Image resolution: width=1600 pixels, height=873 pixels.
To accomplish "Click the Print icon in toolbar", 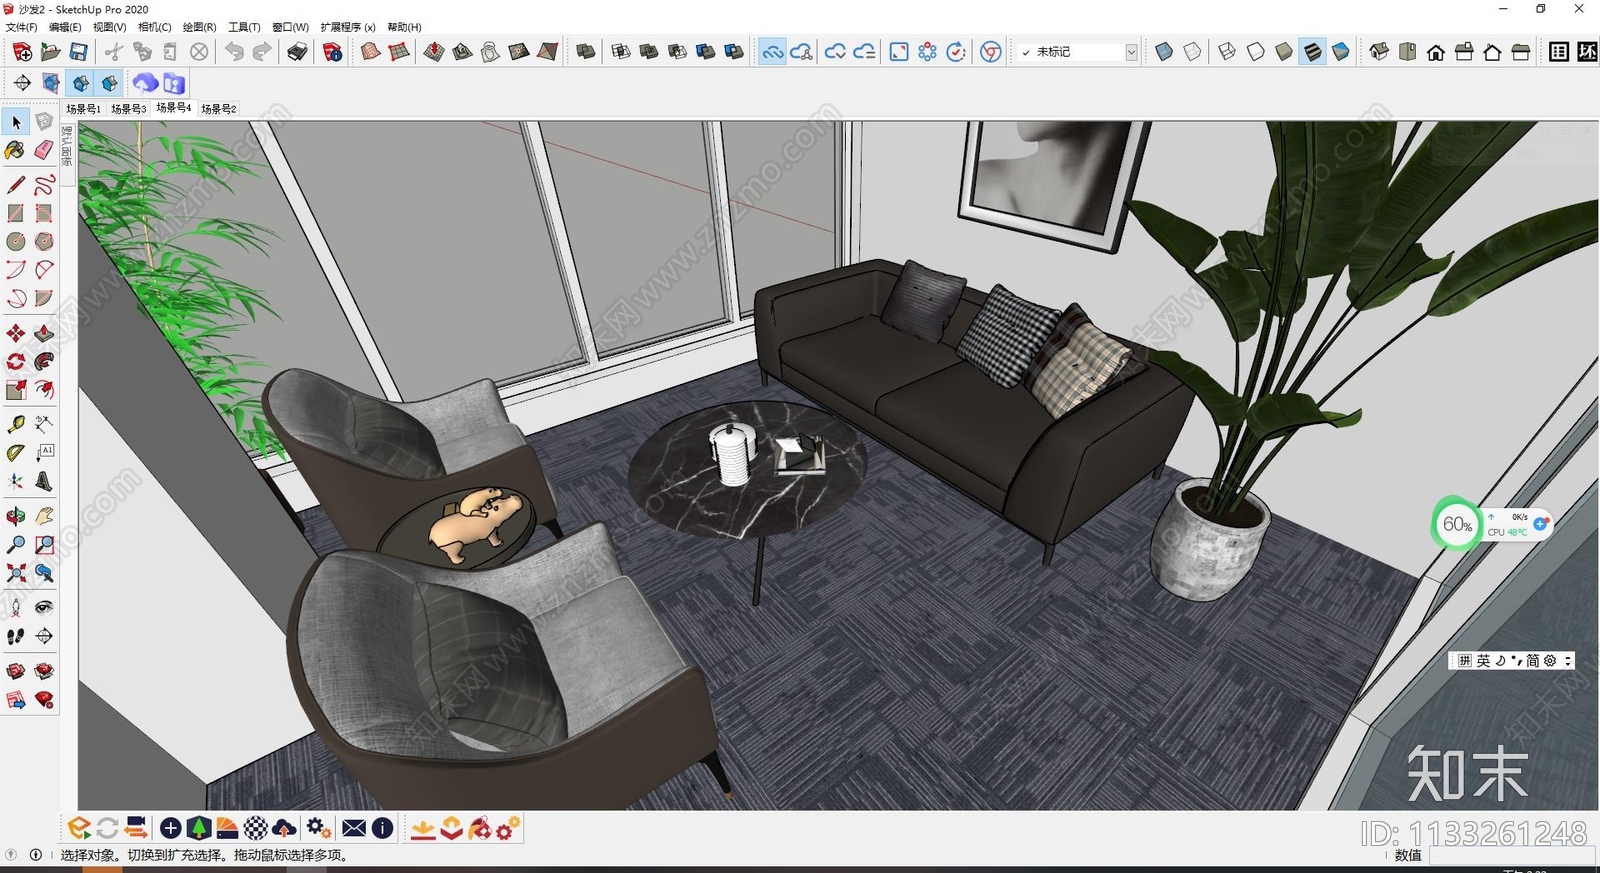I will tap(297, 51).
